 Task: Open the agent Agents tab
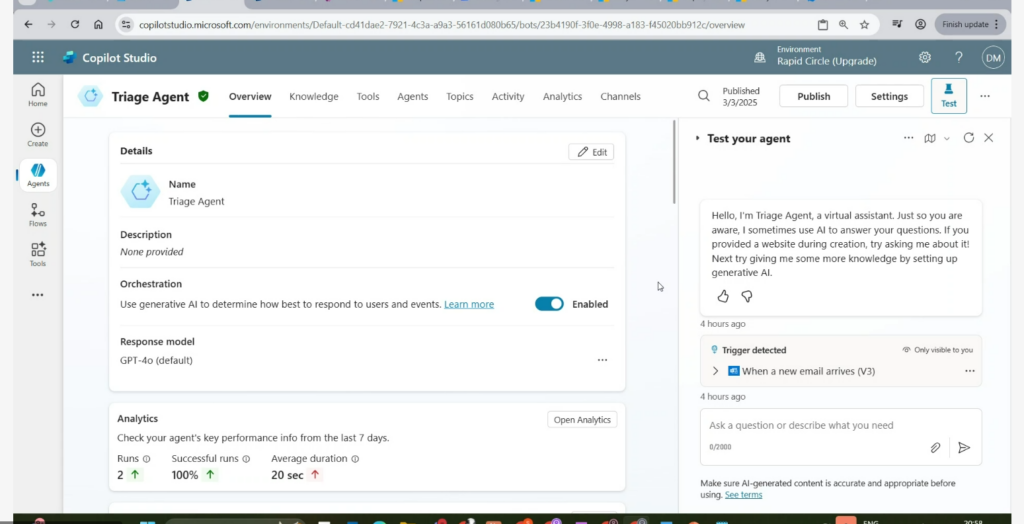(413, 96)
